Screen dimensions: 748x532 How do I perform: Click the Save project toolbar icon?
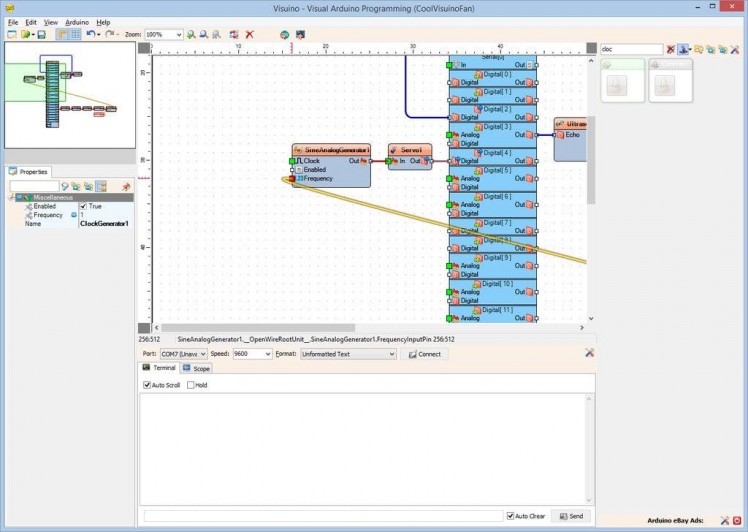pos(41,34)
